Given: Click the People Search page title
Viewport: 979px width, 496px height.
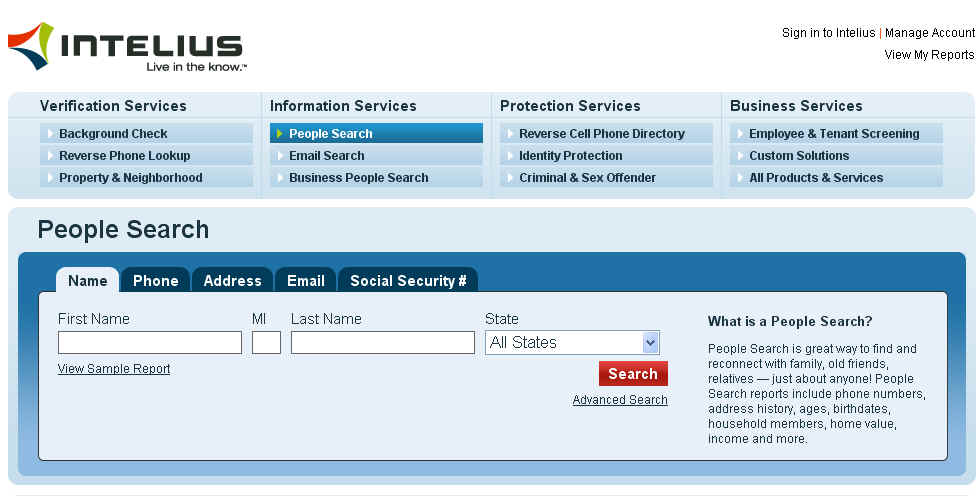Looking at the screenshot, I should (123, 230).
